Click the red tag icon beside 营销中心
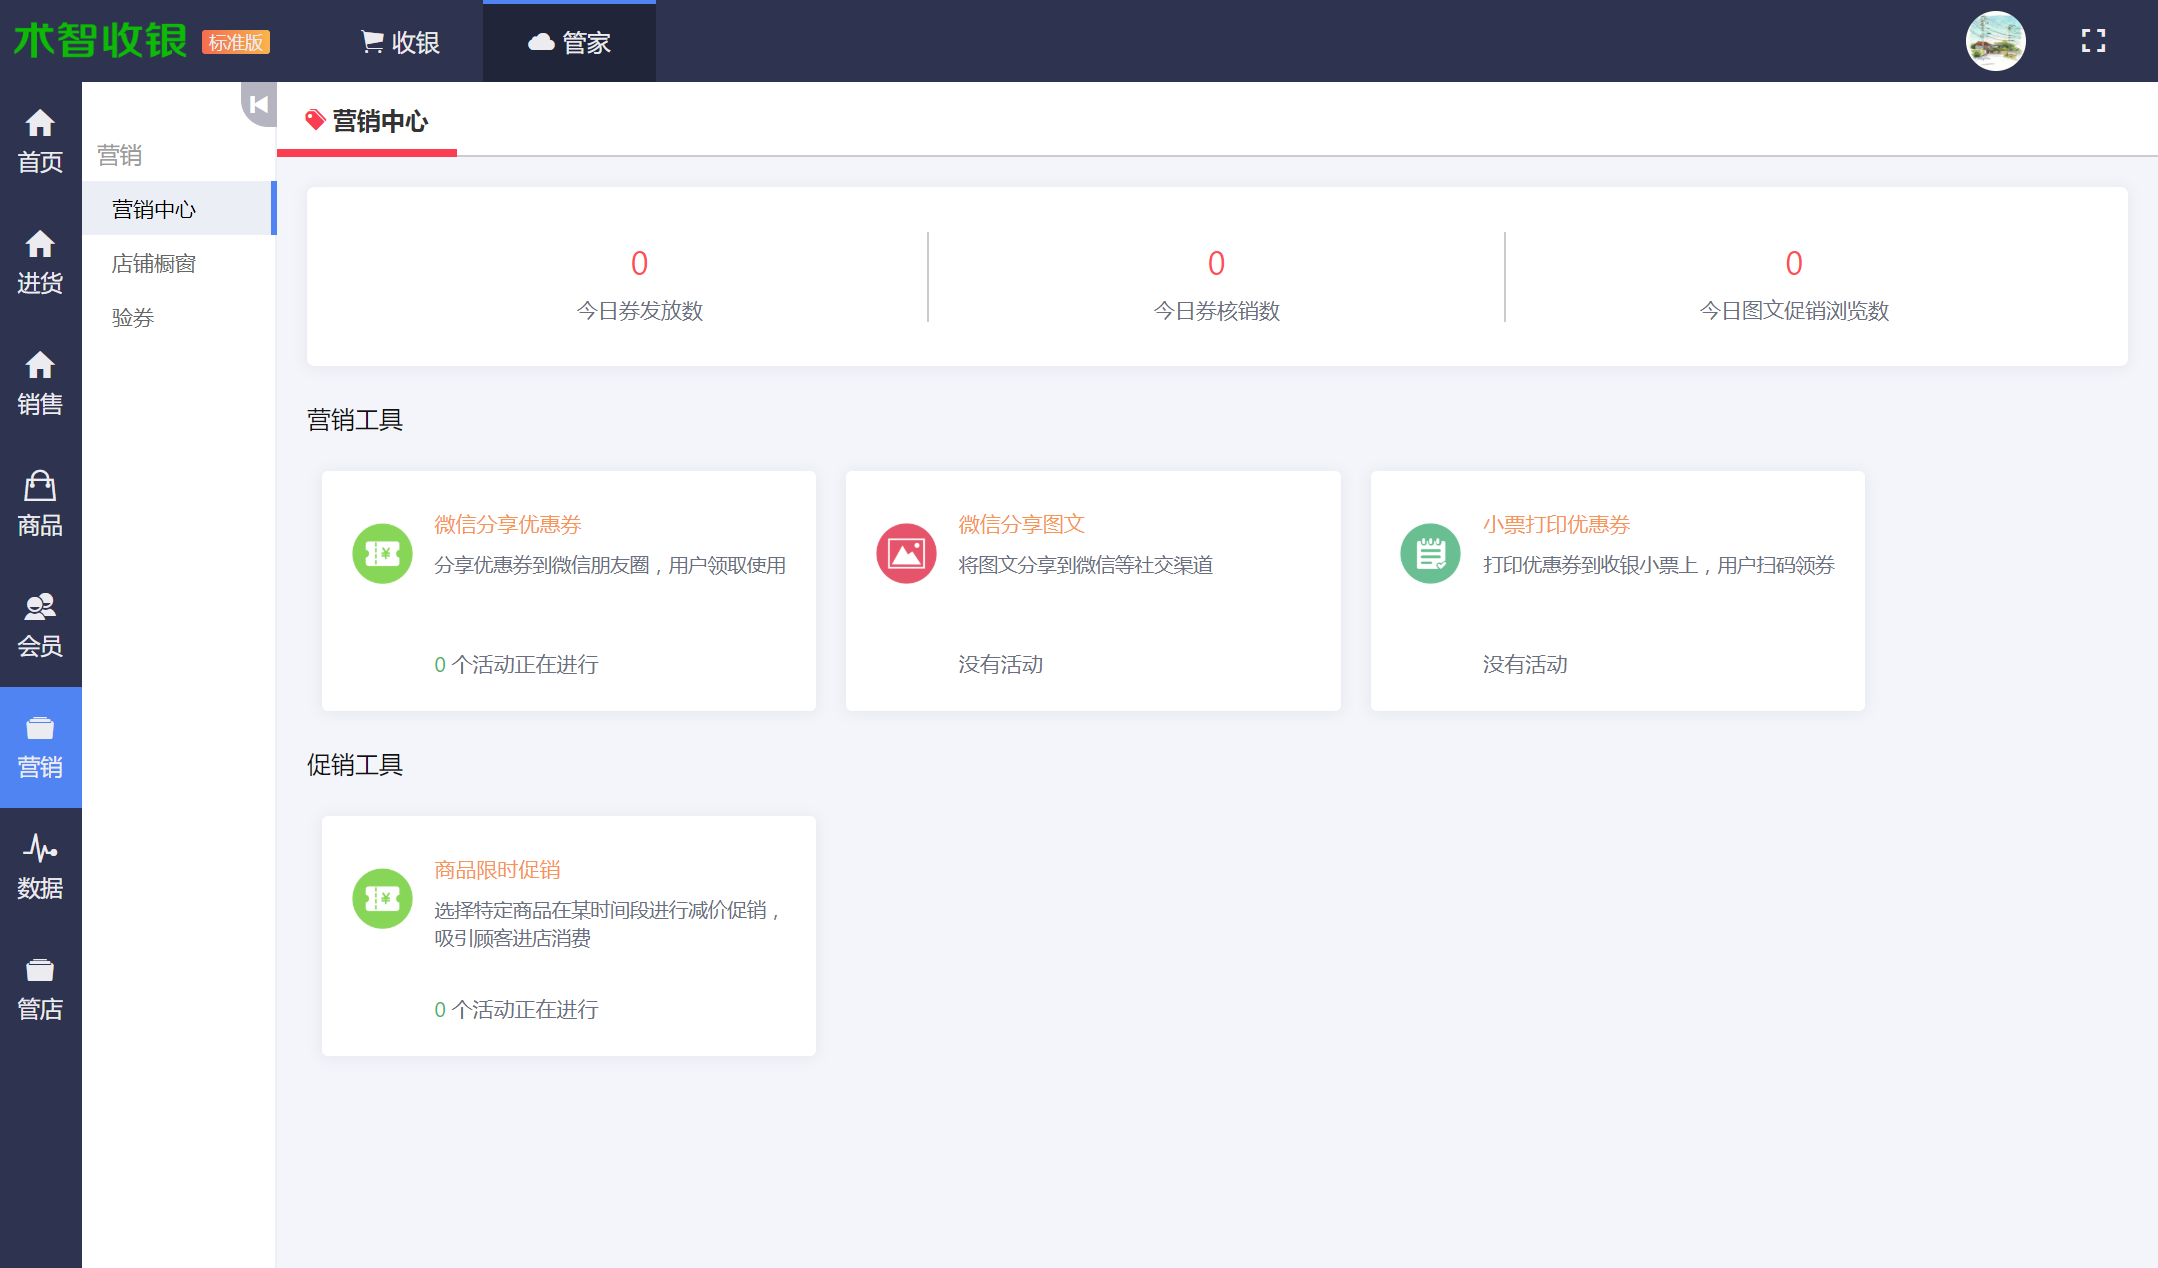 315,120
